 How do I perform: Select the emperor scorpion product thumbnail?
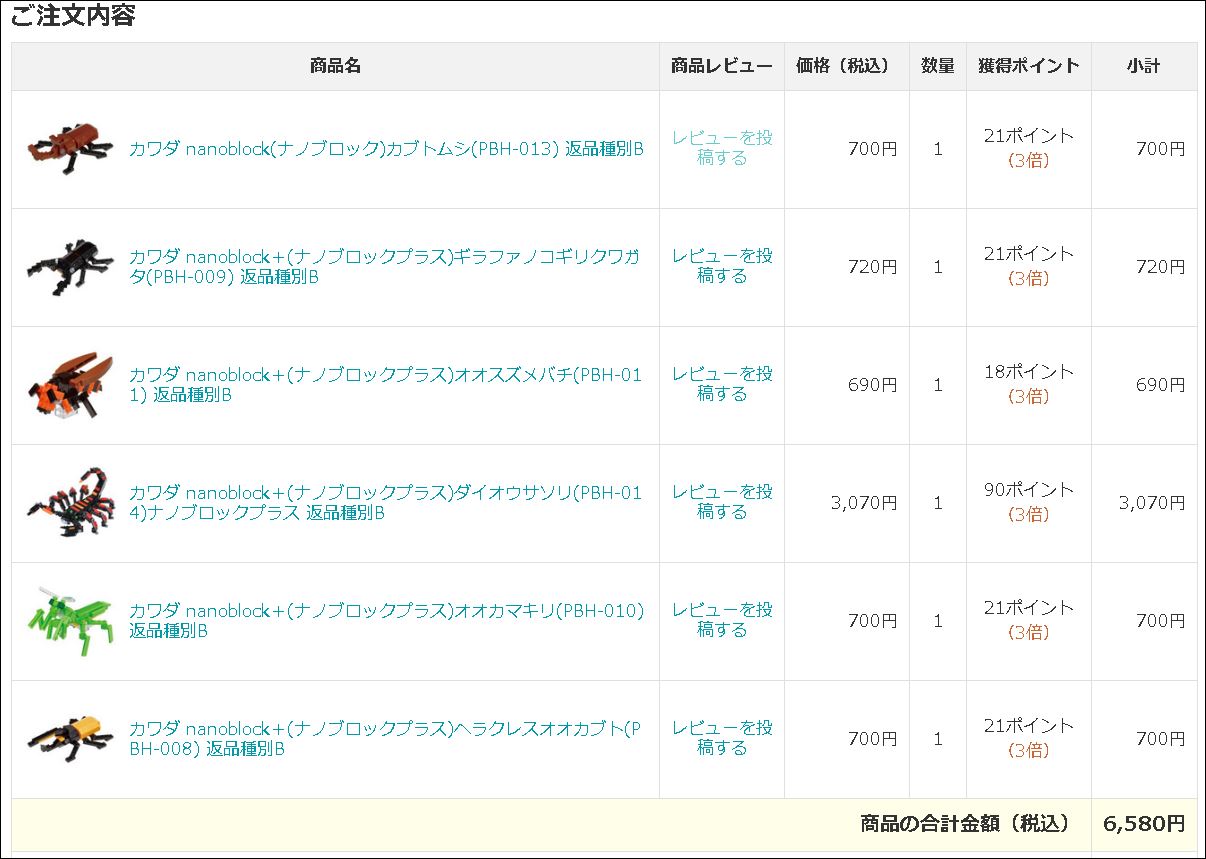point(70,502)
